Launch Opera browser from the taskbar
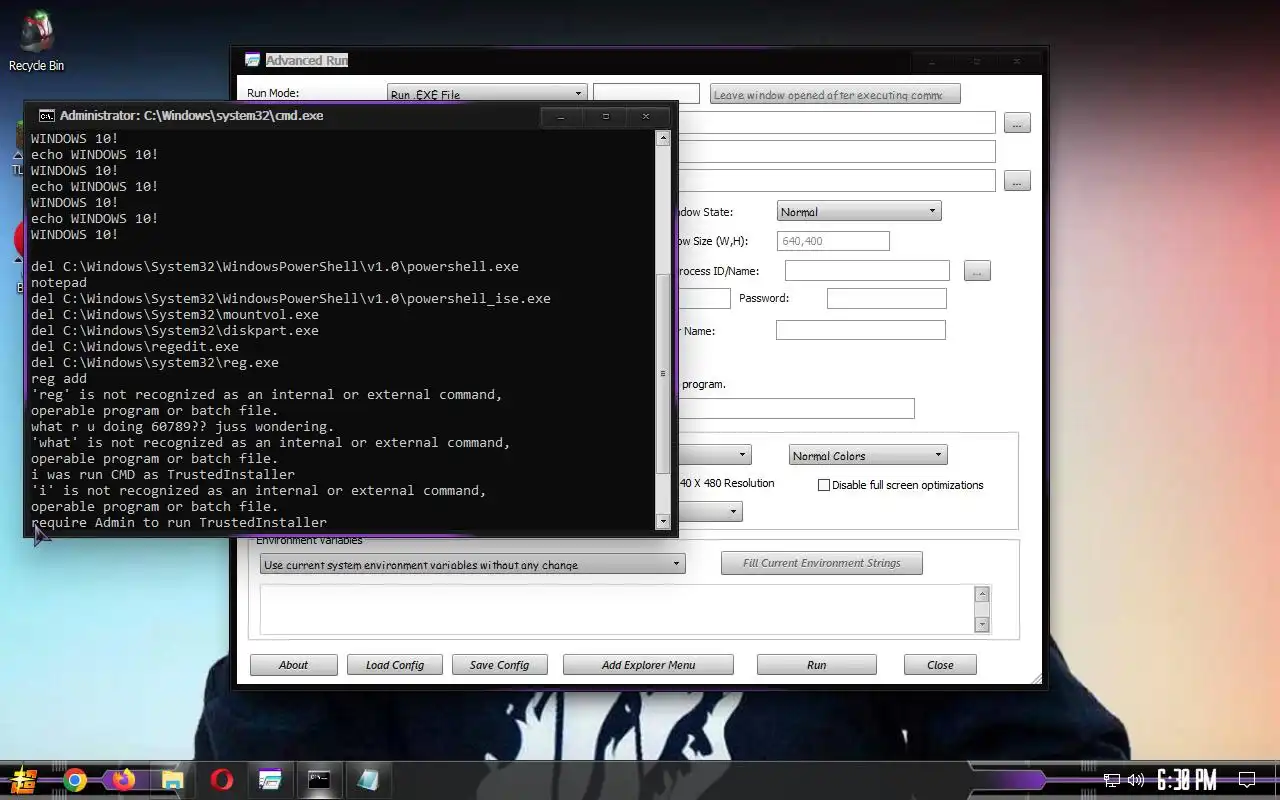The height and width of the screenshot is (800, 1280). pos(221,779)
